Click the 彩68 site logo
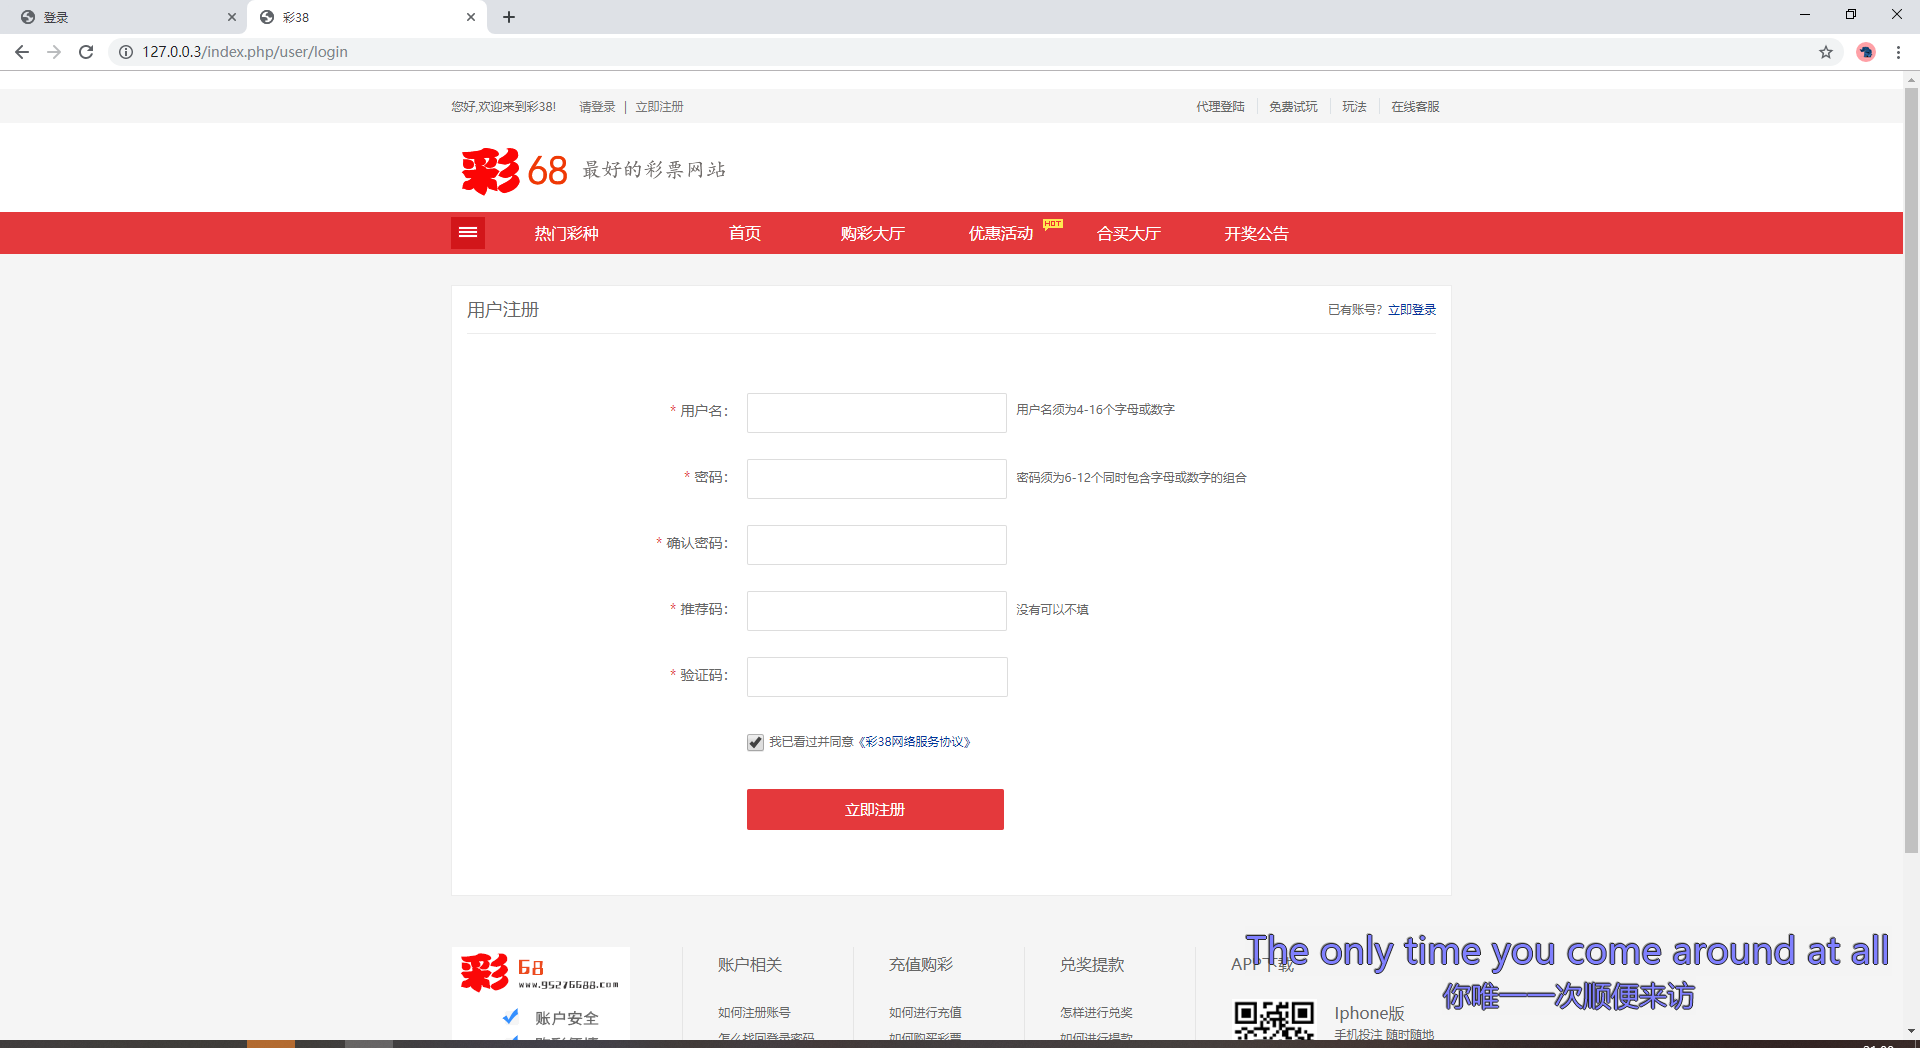 512,169
